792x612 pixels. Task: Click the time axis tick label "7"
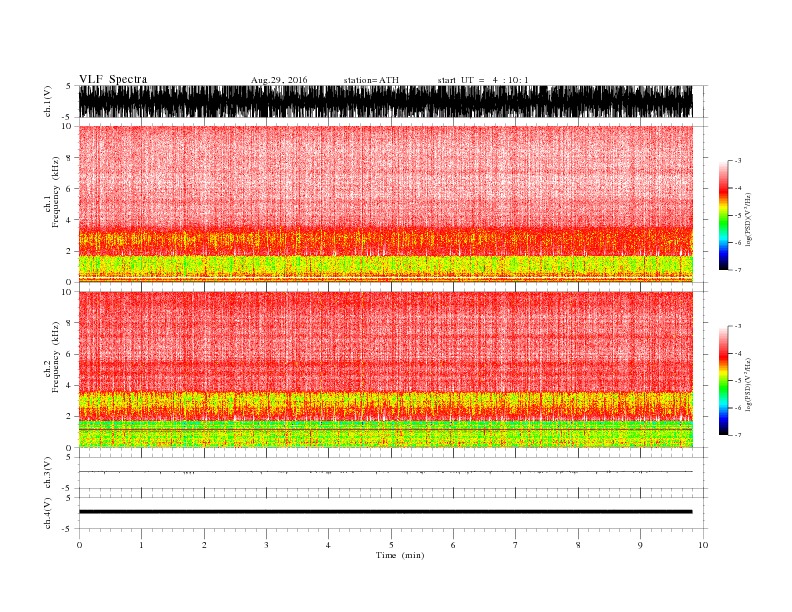[x=516, y=545]
